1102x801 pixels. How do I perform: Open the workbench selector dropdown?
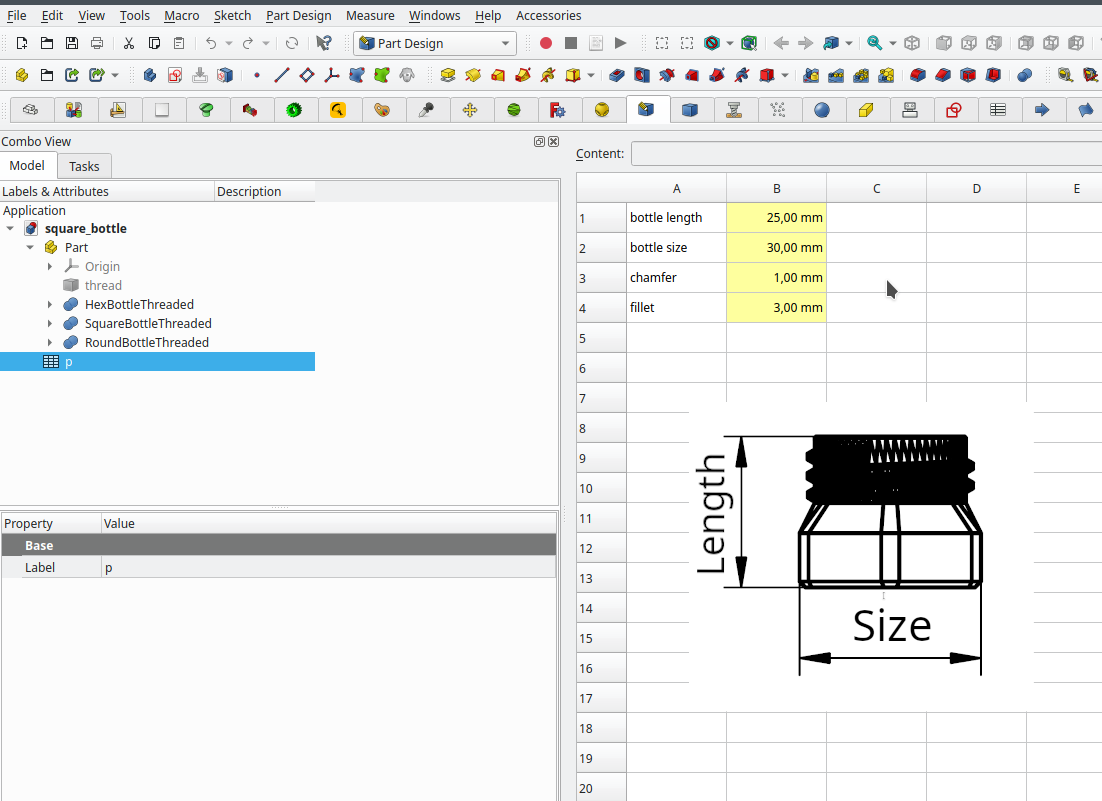pos(435,44)
